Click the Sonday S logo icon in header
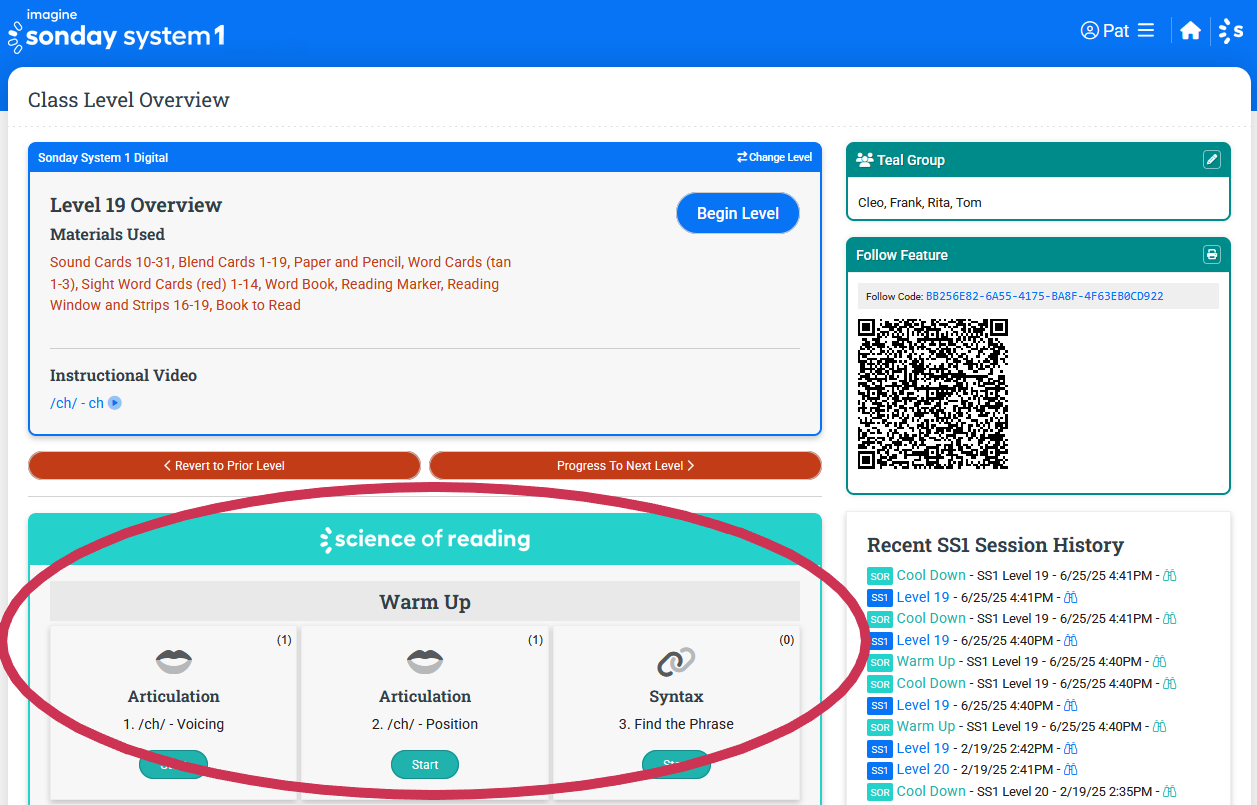Image resolution: width=1257 pixels, height=805 pixels. pyautogui.click(x=1231, y=31)
